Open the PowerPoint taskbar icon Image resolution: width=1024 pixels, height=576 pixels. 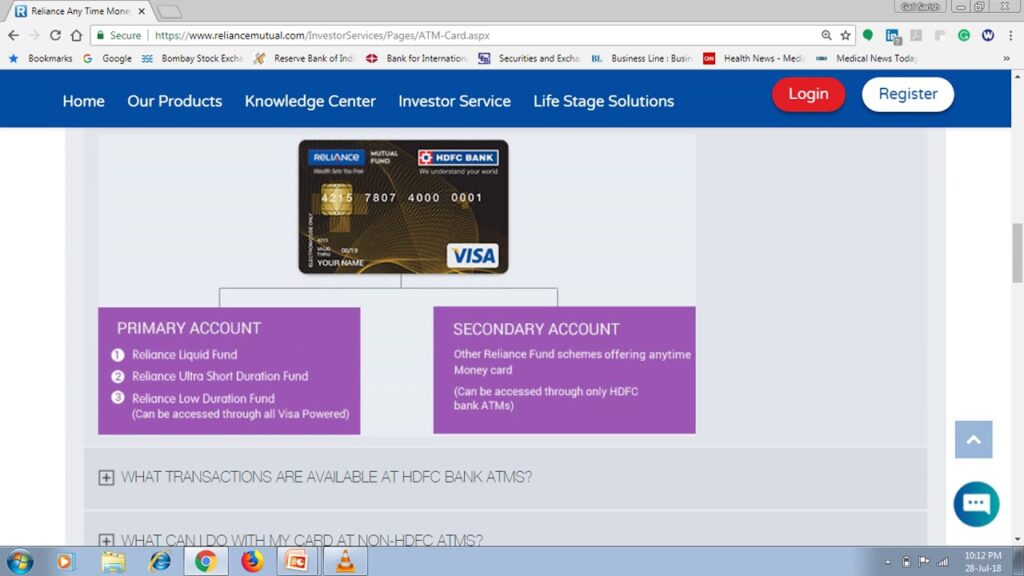297,562
